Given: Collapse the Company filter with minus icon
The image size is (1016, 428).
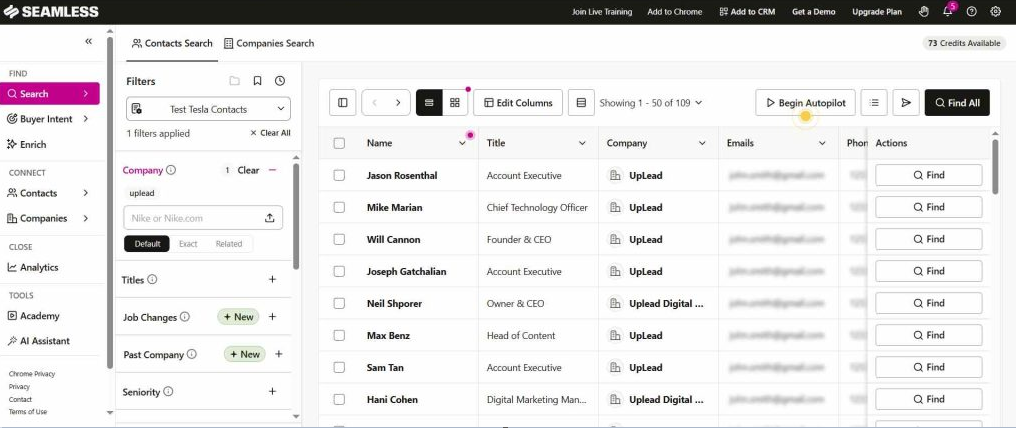Looking at the screenshot, I should [273, 170].
